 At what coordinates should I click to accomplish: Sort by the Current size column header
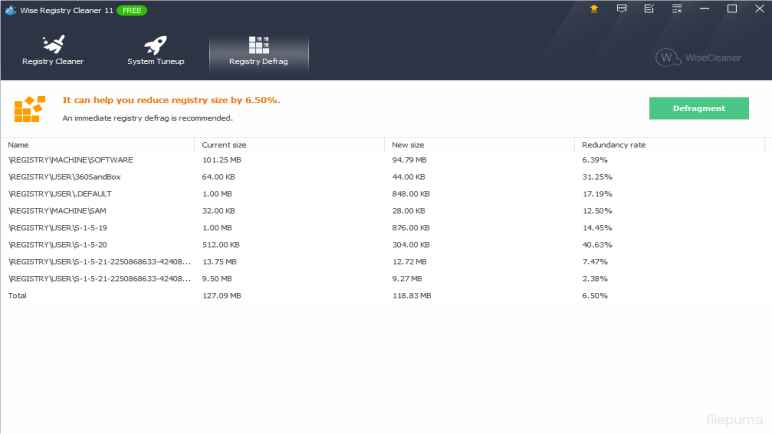click(x=224, y=145)
